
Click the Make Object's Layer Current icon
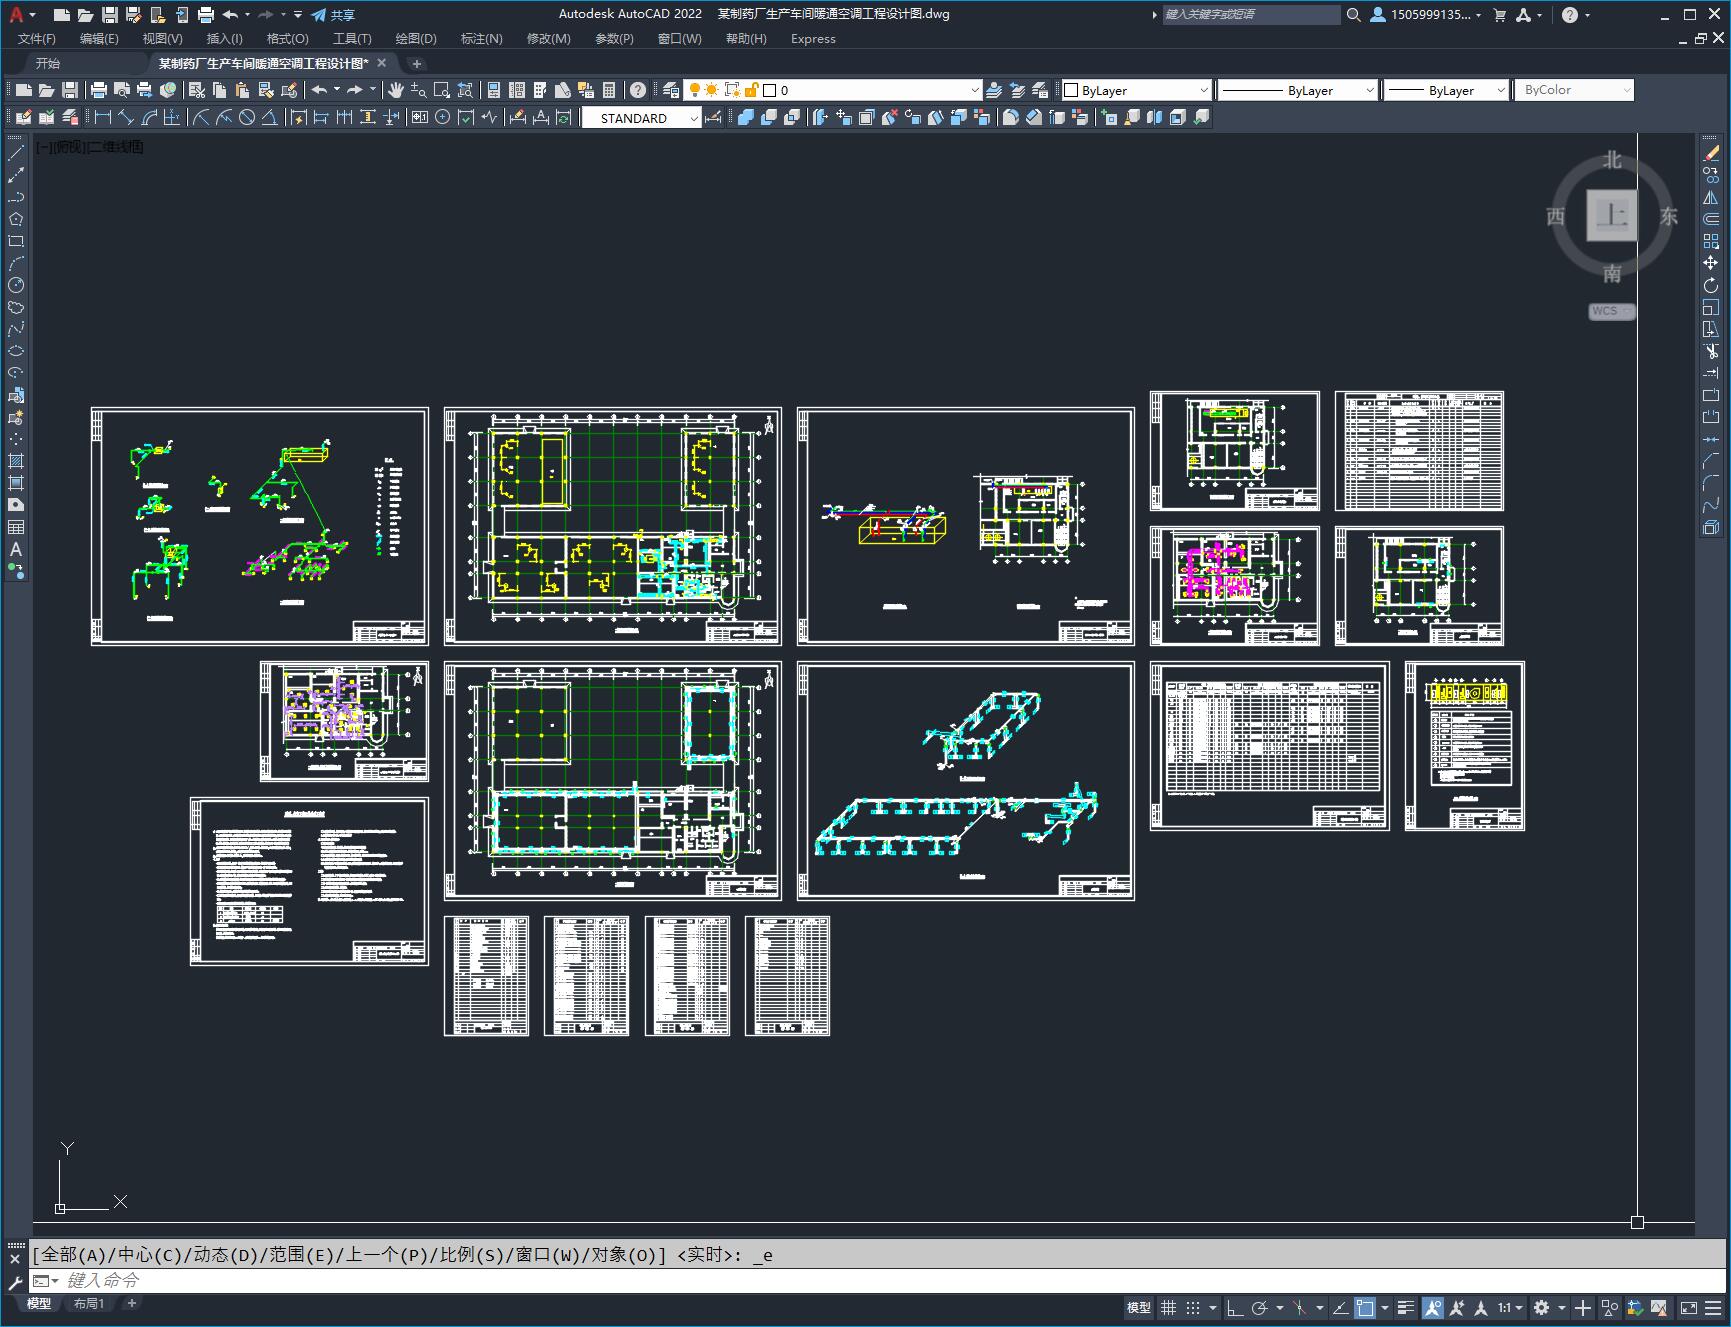click(x=994, y=90)
